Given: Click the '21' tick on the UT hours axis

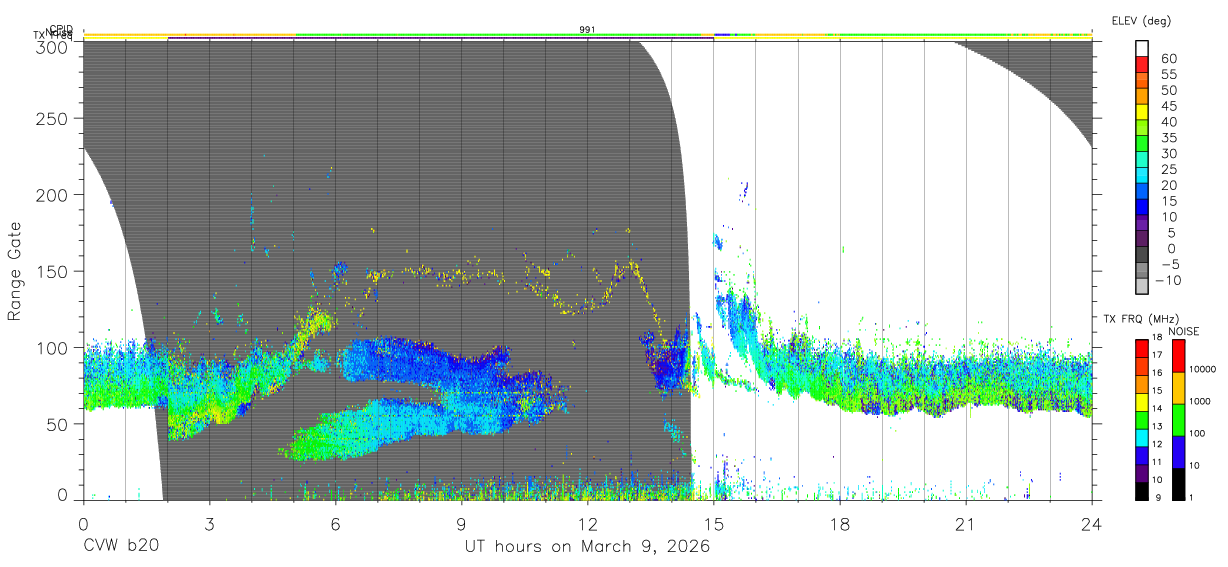Looking at the screenshot, I should point(966,524).
